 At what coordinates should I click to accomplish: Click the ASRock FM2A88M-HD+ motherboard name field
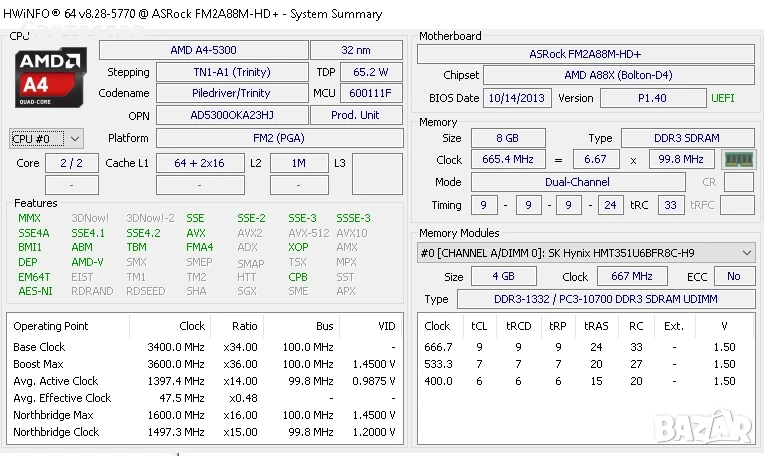coord(585,54)
